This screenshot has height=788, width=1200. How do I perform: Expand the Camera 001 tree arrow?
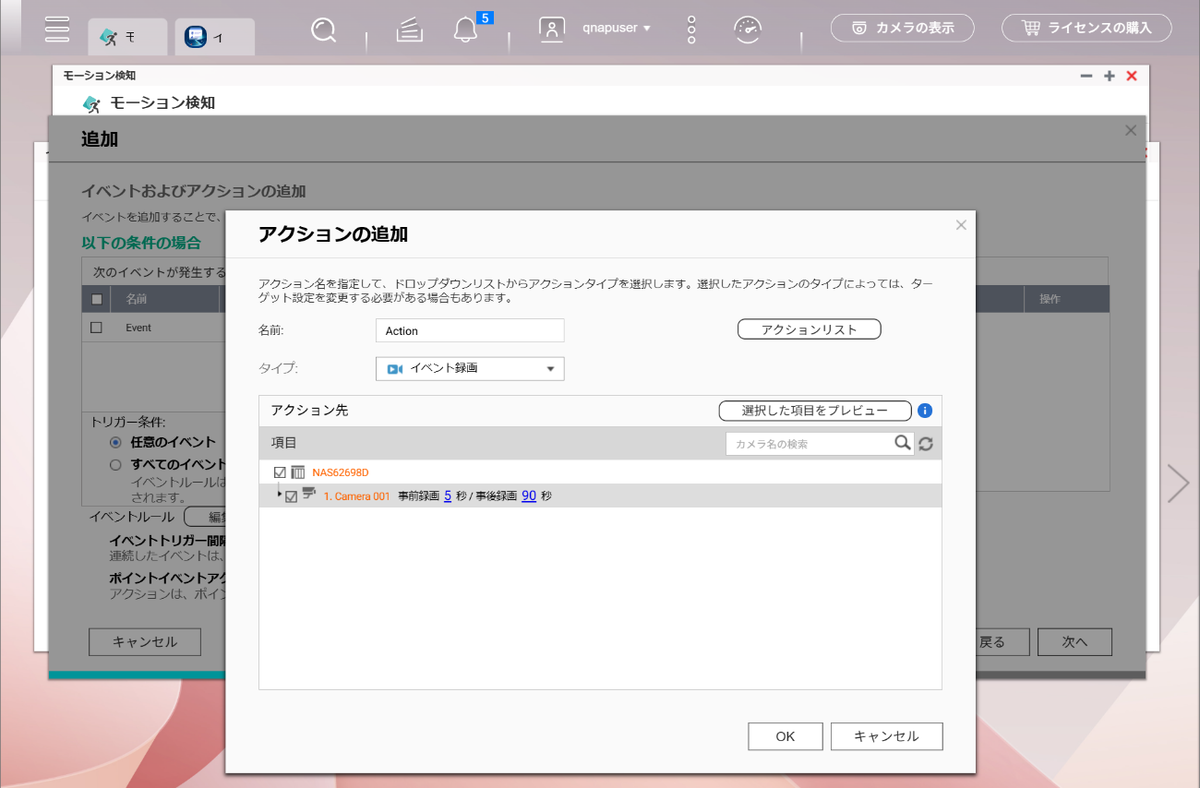click(x=279, y=494)
